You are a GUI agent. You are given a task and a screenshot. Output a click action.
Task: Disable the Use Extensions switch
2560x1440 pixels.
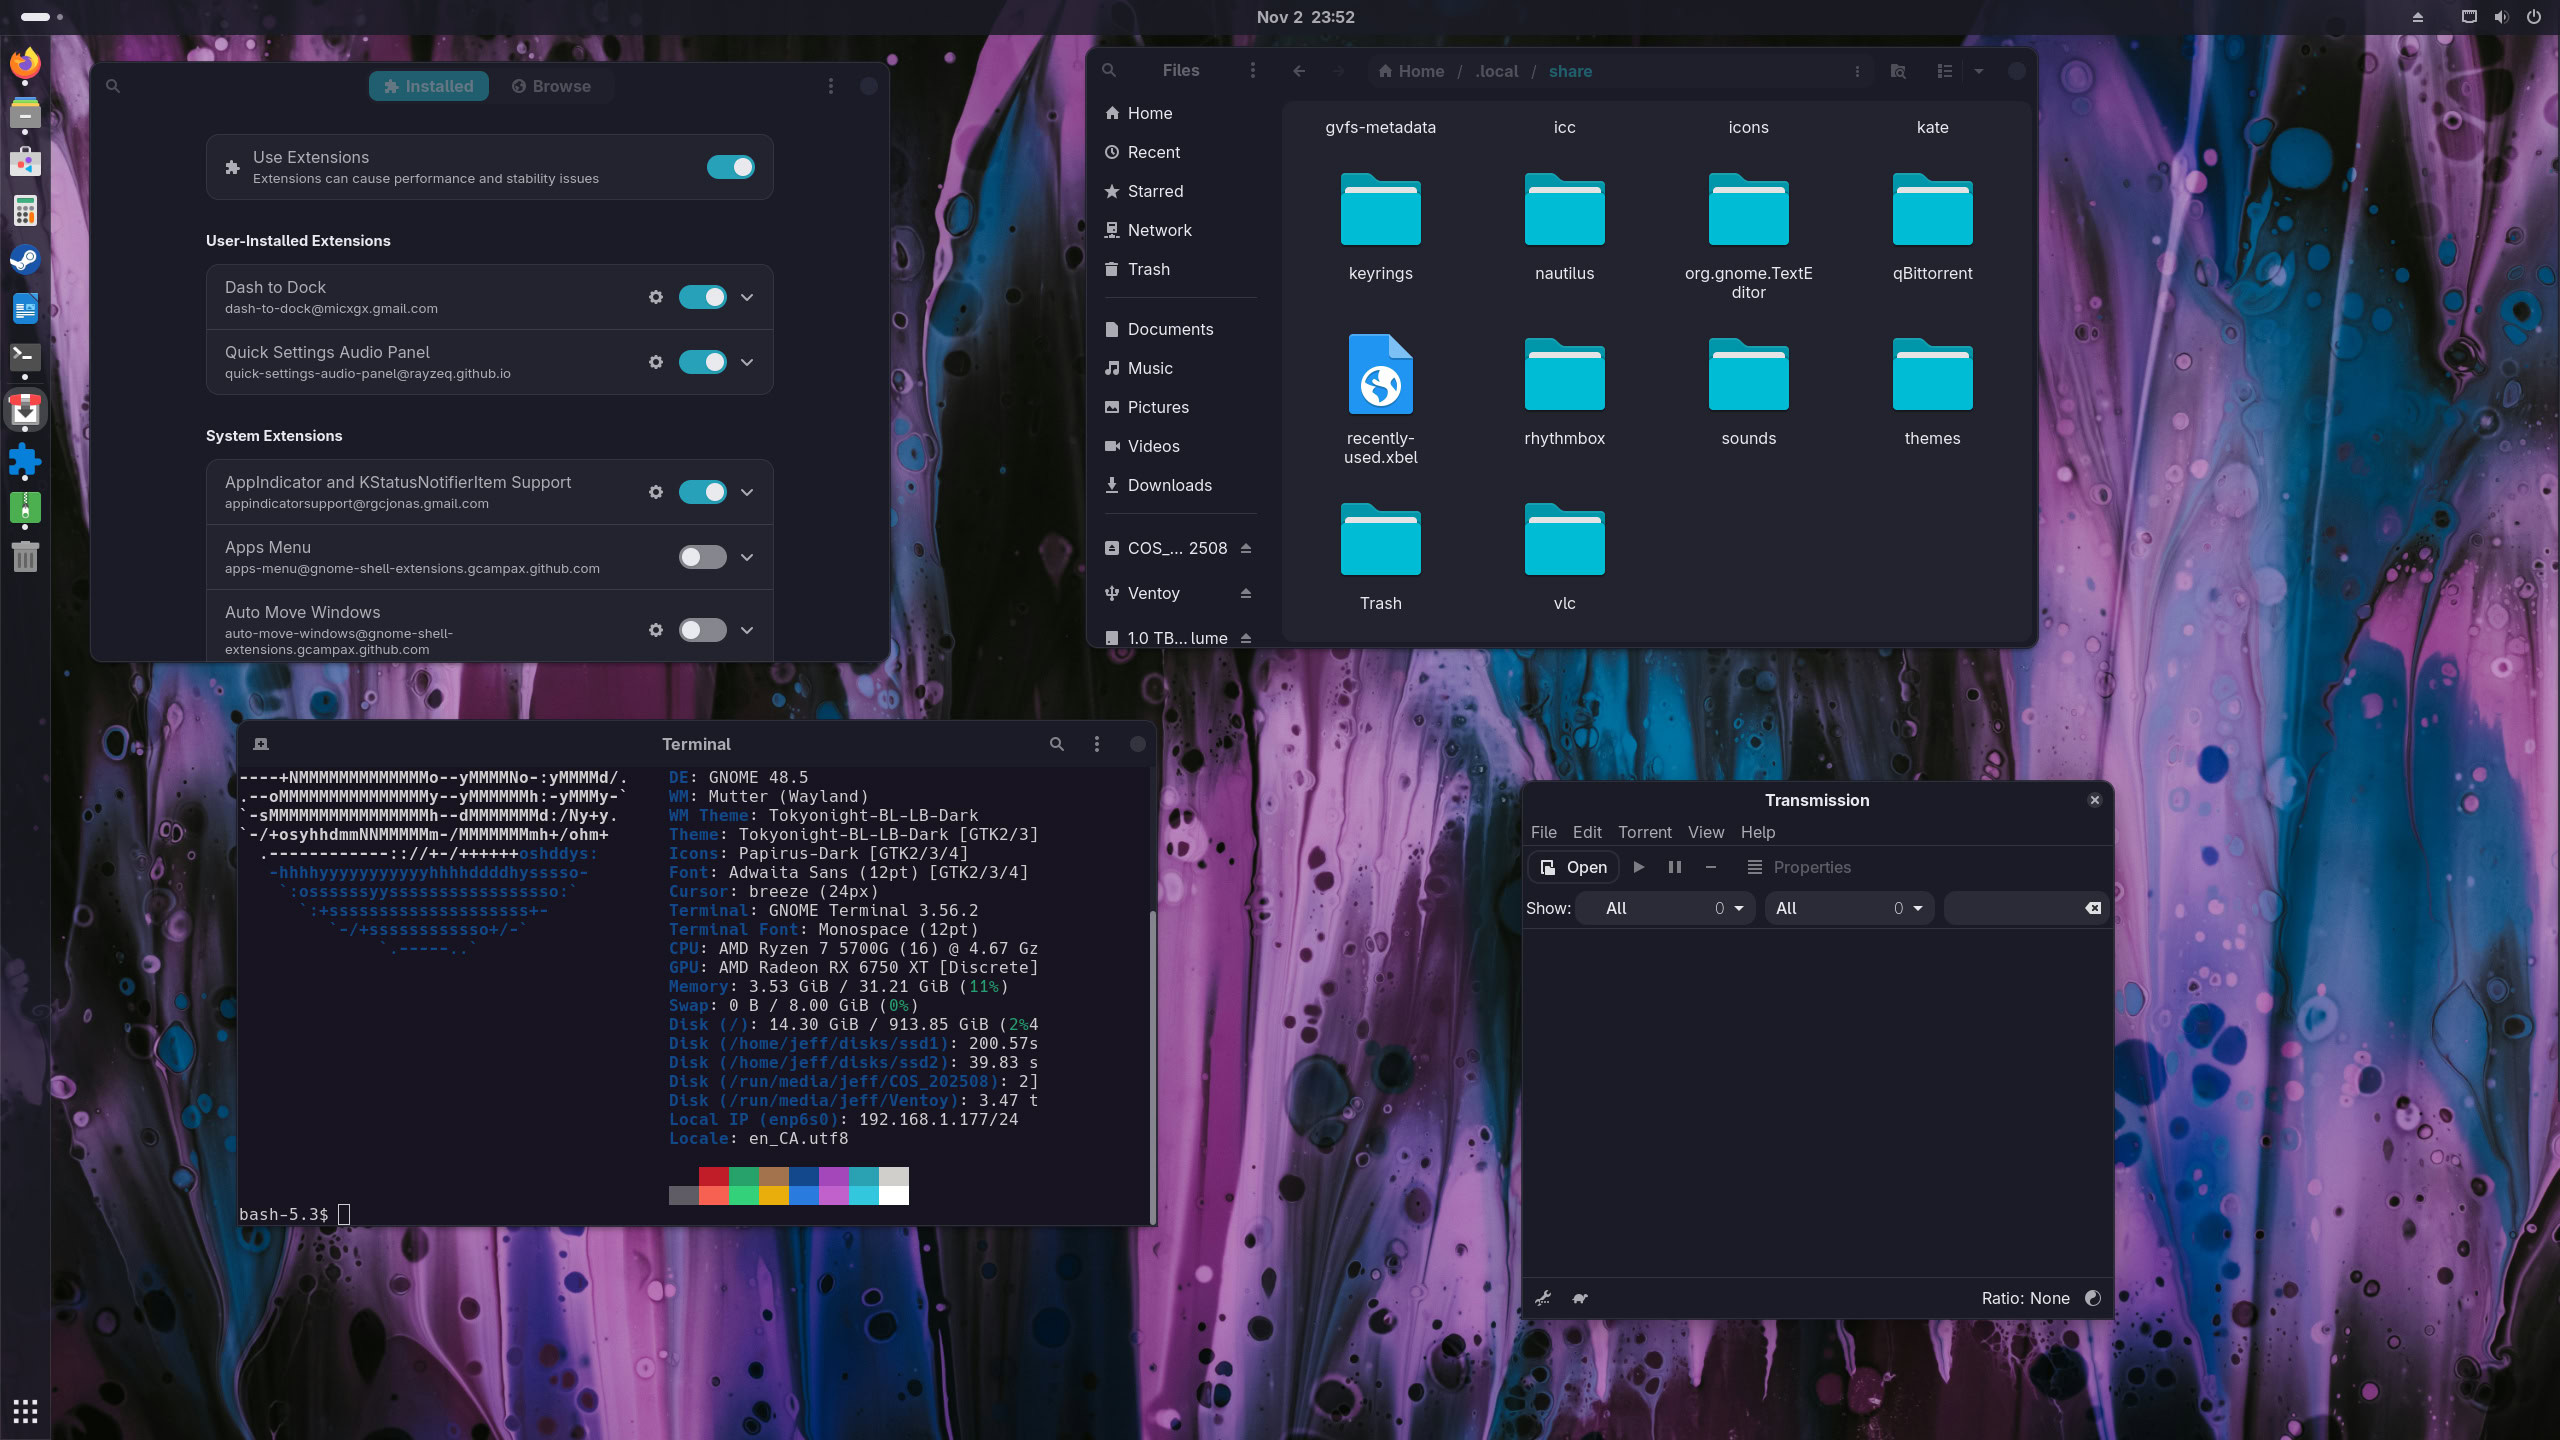(730, 167)
